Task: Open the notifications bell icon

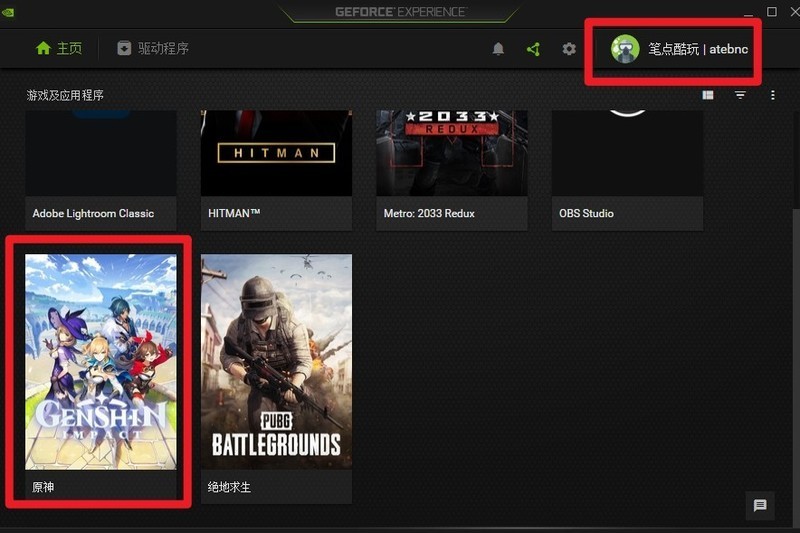Action: click(x=498, y=49)
